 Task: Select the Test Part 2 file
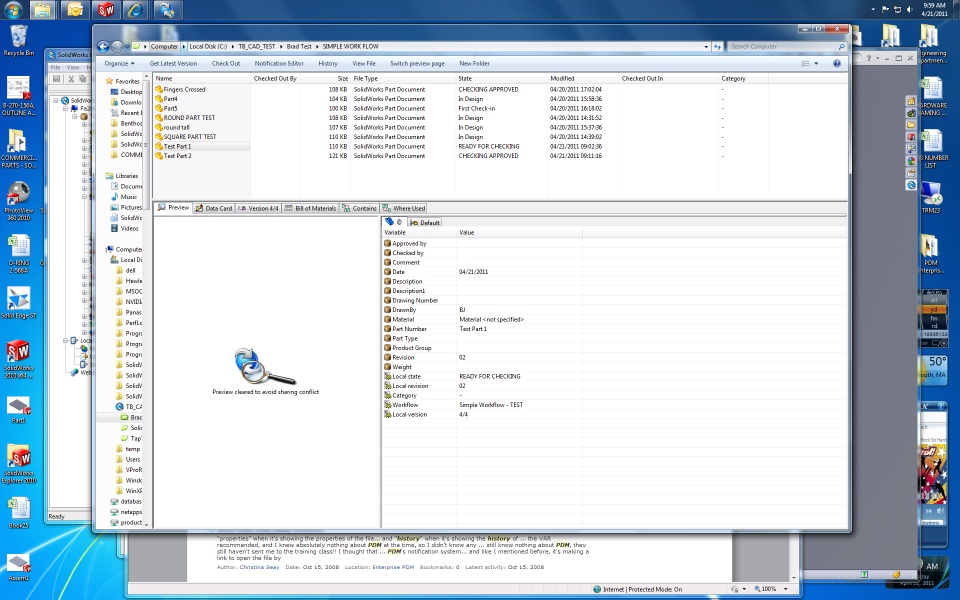[x=177, y=156]
